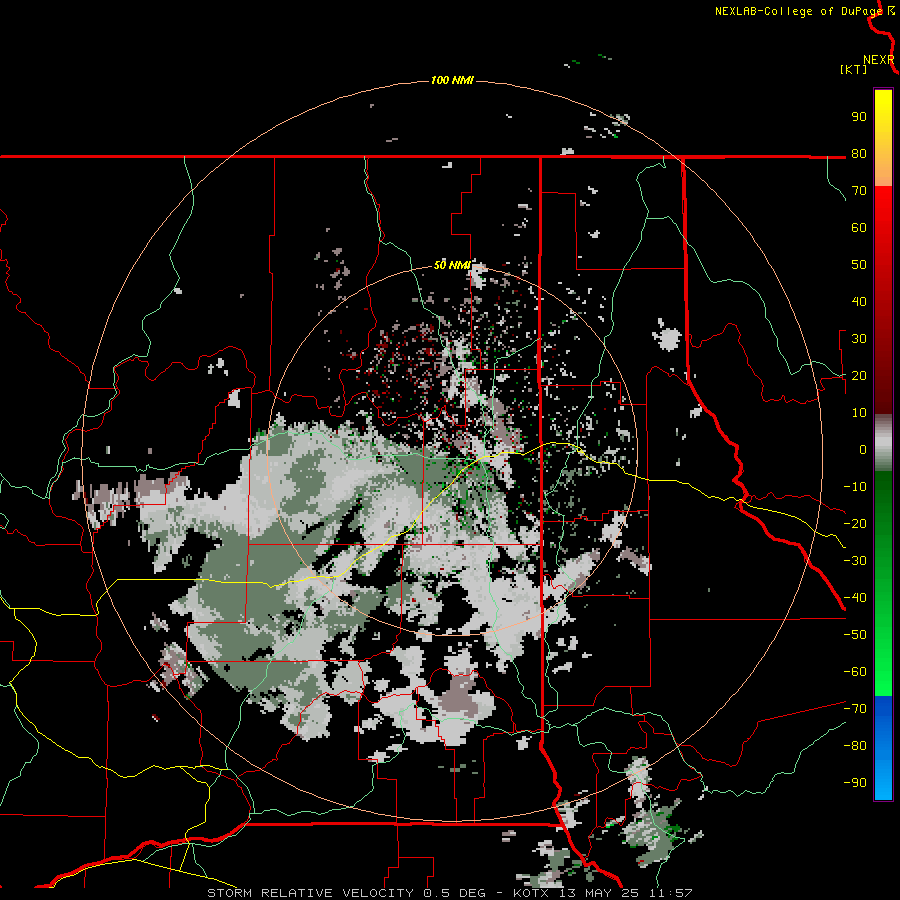Click the 40 value on the velocity scale
Viewport: 900px width, 900px height.
point(859,302)
